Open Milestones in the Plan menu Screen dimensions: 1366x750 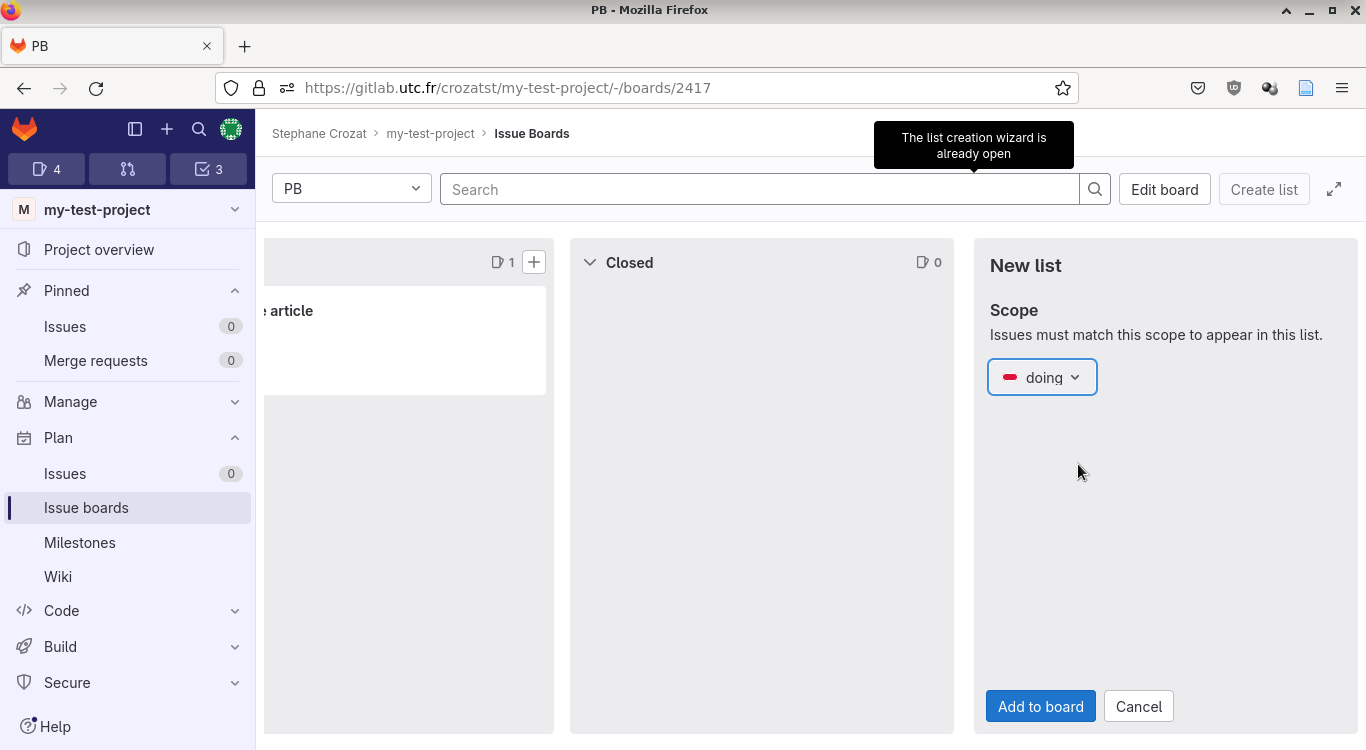(x=80, y=543)
